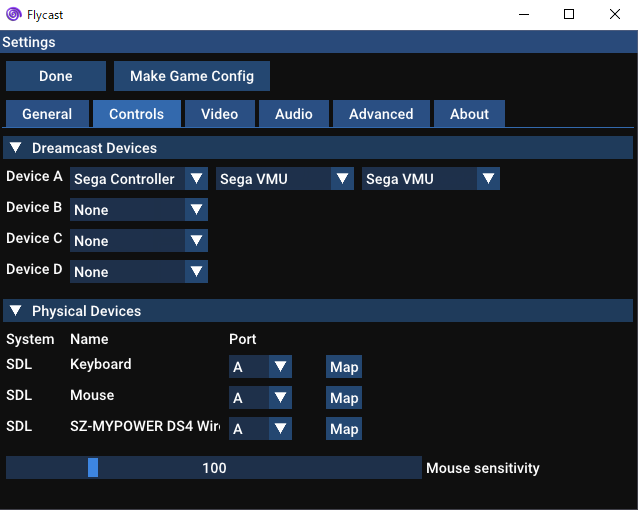Image resolution: width=638 pixels, height=510 pixels.
Task: Open the Advanced tab
Action: (381, 114)
